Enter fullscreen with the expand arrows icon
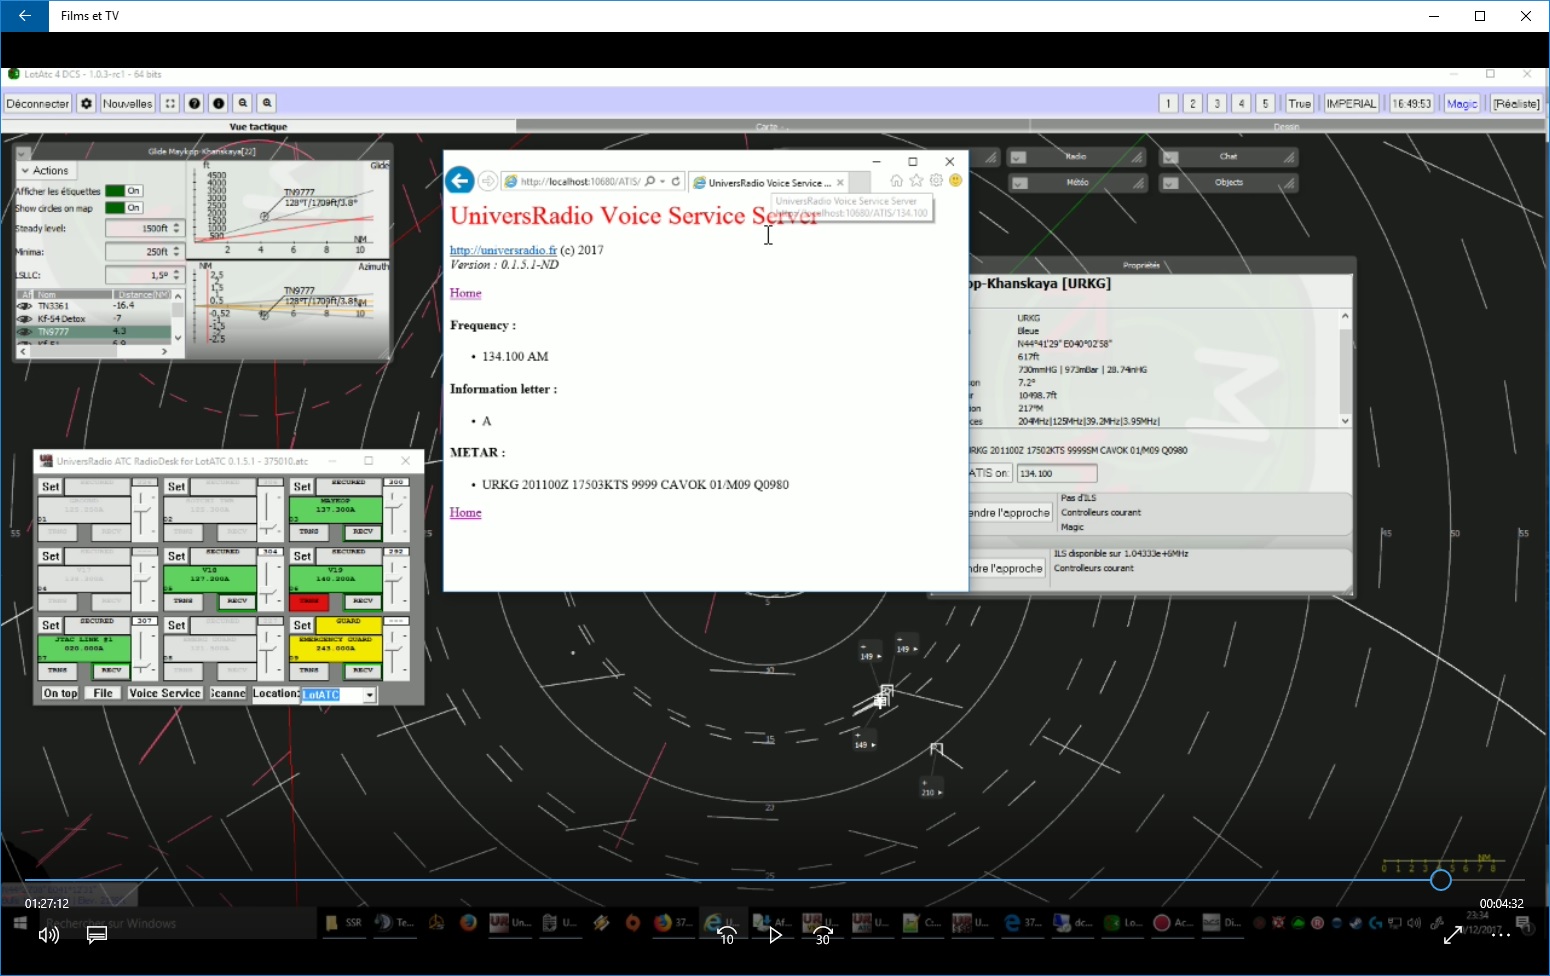 point(1453,935)
